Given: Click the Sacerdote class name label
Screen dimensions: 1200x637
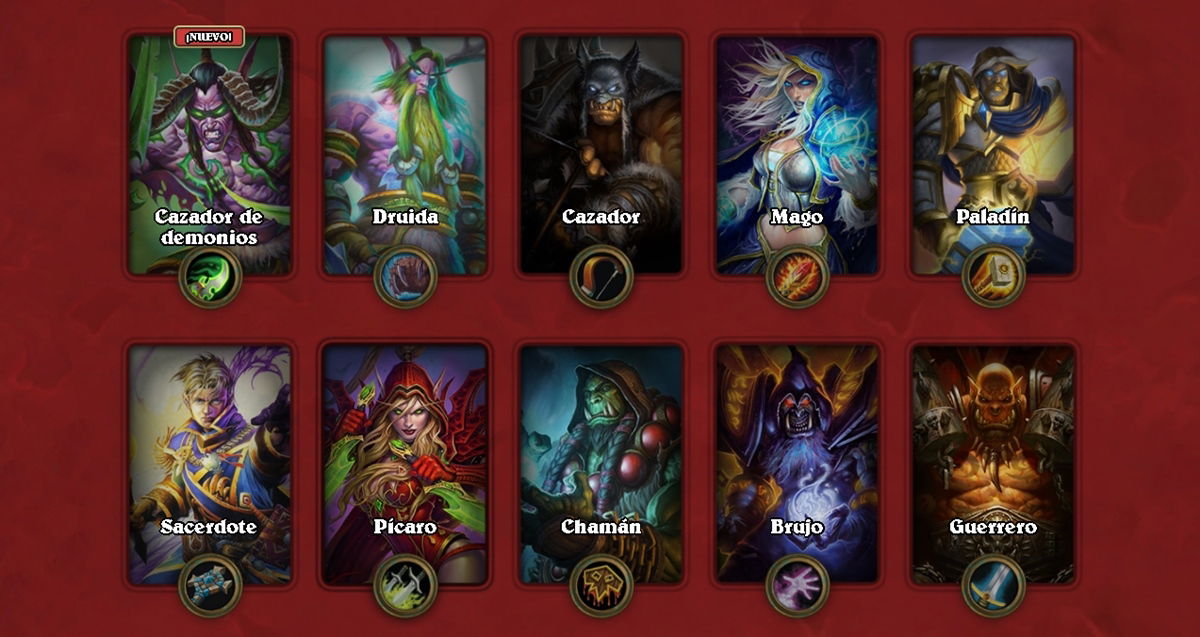Looking at the screenshot, I should tap(209, 526).
